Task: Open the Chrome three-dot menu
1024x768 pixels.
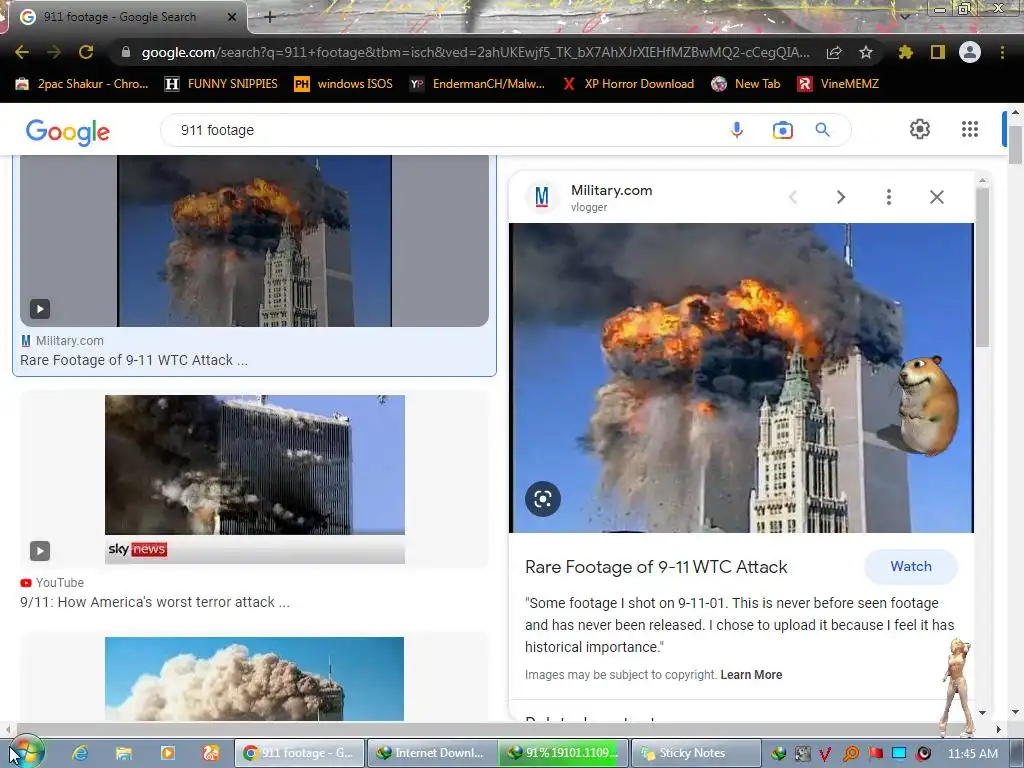Action: (1002, 52)
